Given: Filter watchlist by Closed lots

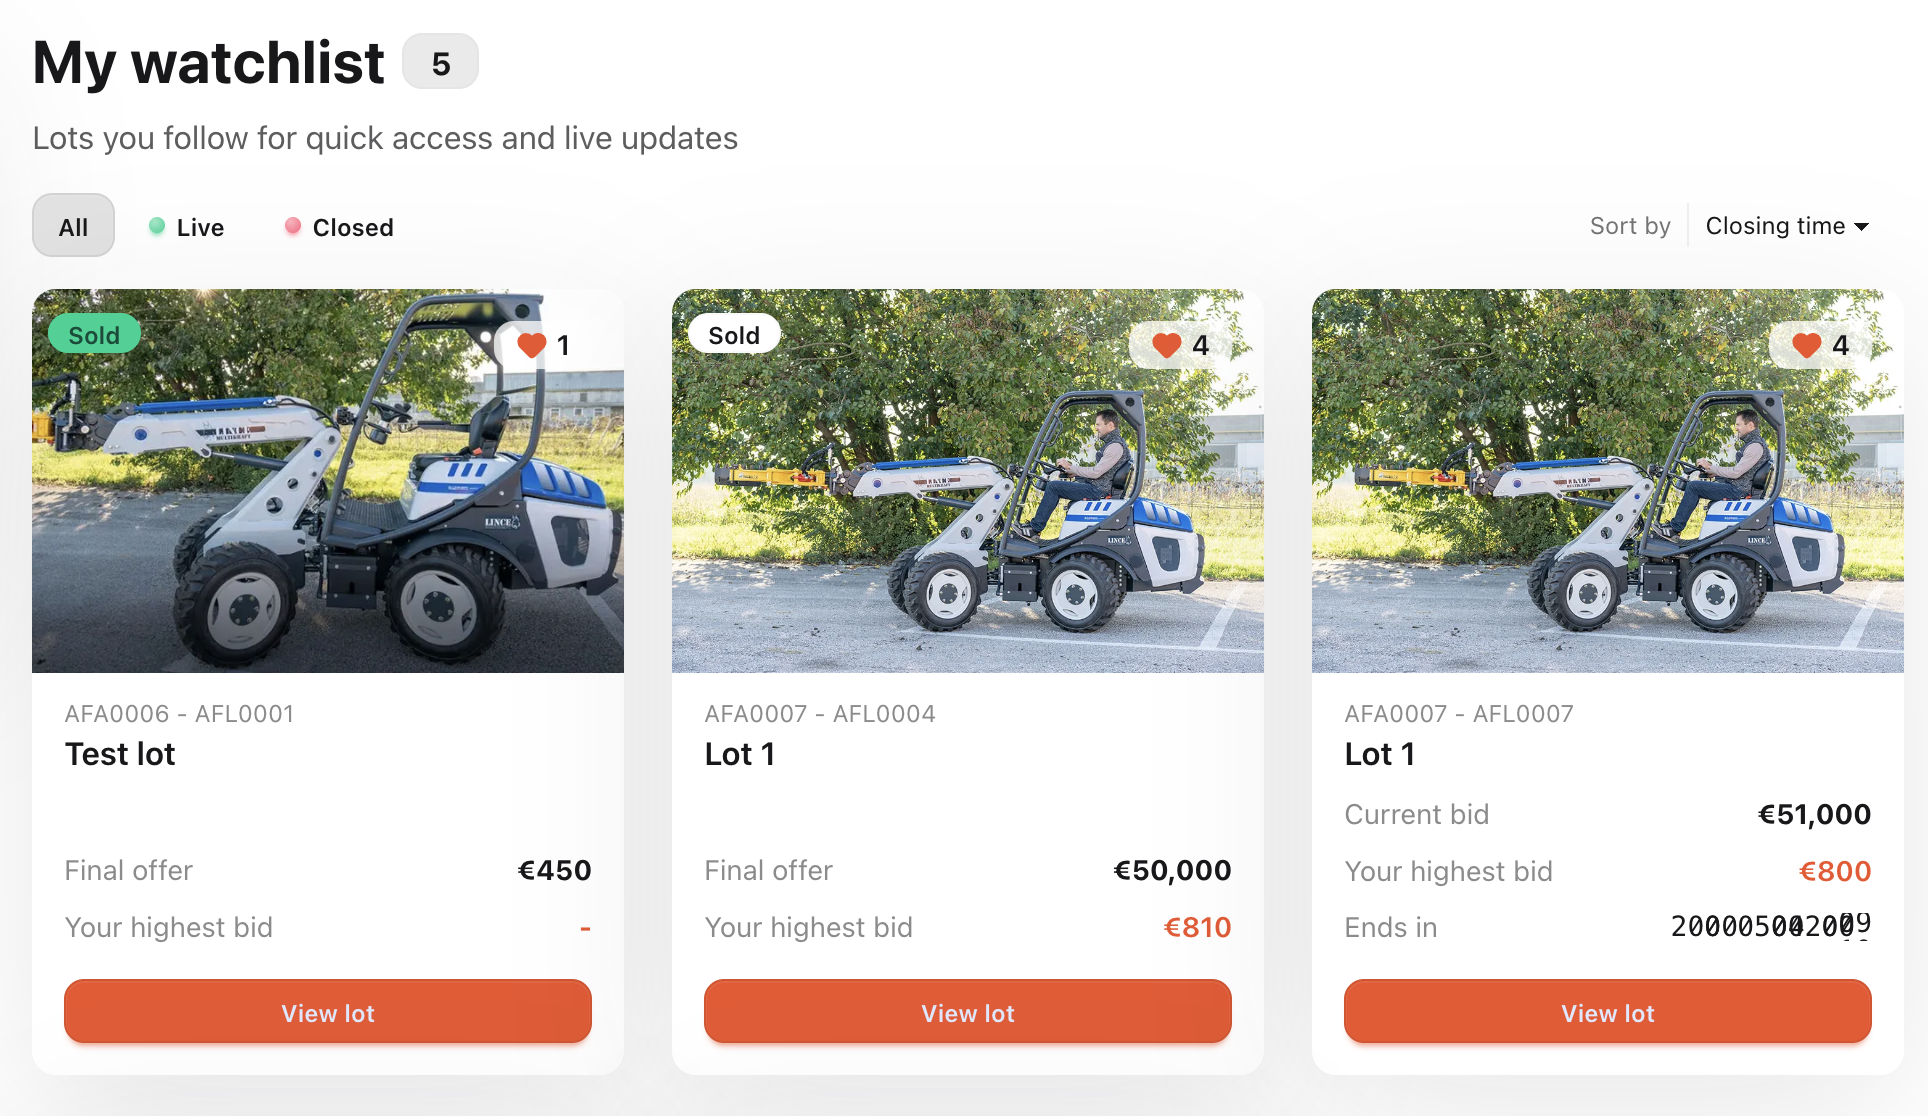Looking at the screenshot, I should pyautogui.click(x=339, y=227).
